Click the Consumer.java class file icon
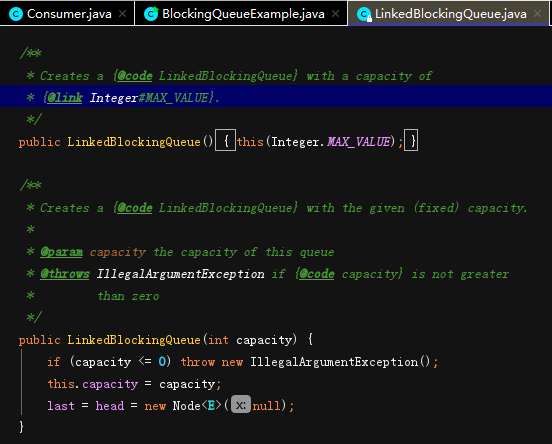552x444 pixels. point(15,14)
